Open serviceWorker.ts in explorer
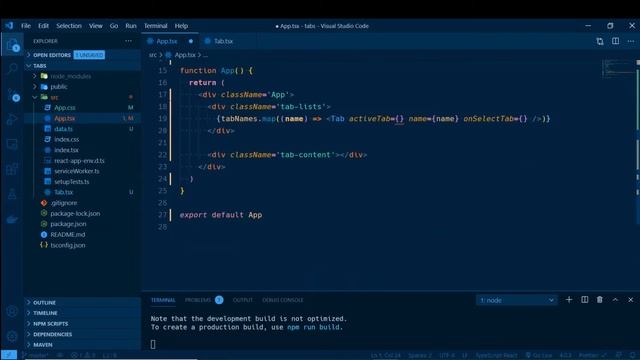The image size is (640, 360). 76,171
